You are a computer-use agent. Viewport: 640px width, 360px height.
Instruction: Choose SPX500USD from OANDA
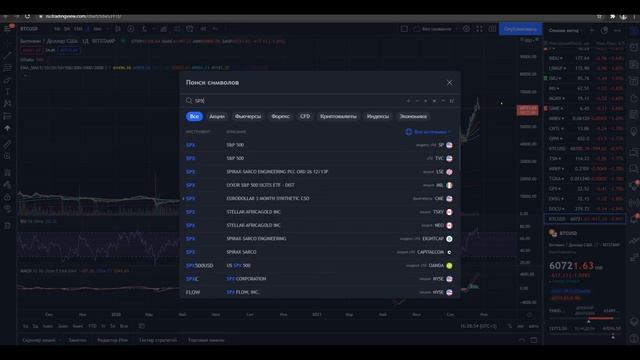point(320,266)
